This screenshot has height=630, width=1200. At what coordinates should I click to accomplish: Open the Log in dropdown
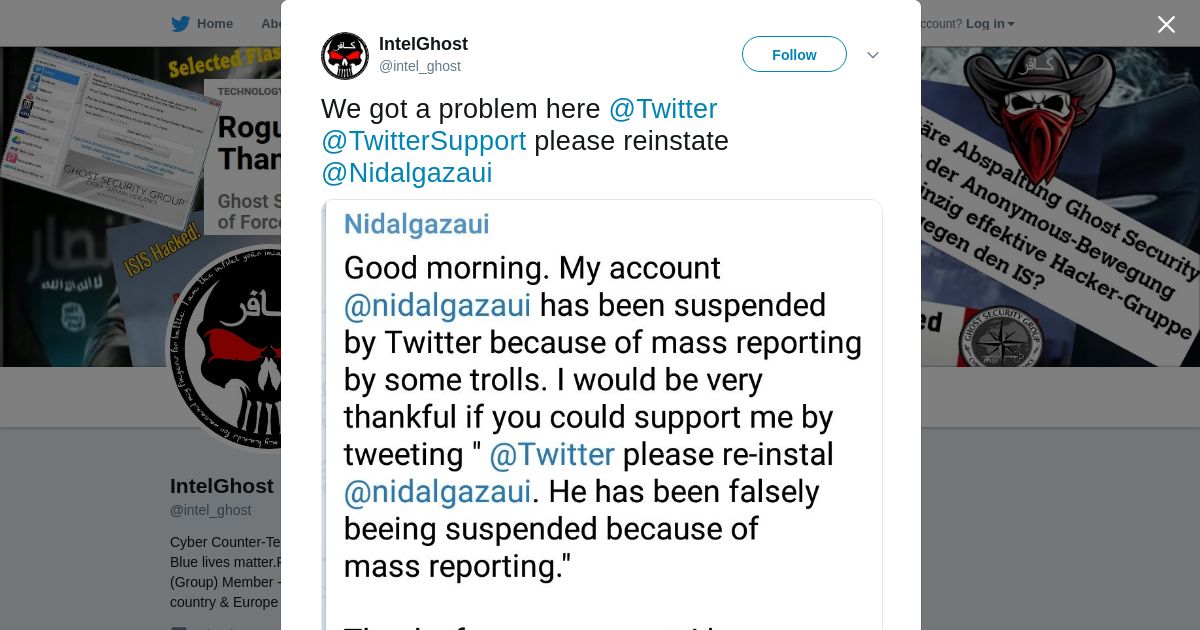click(x=990, y=24)
